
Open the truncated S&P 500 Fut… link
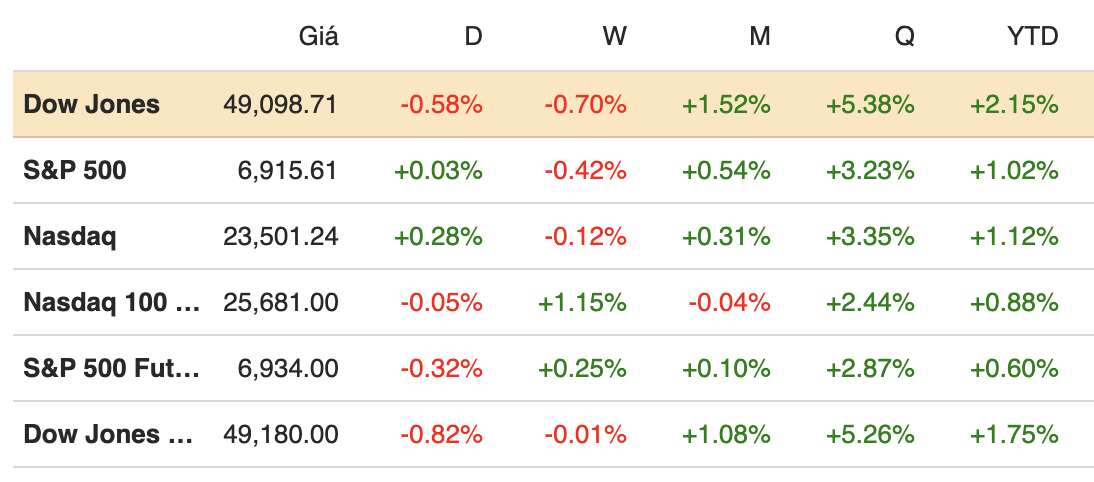(111, 368)
